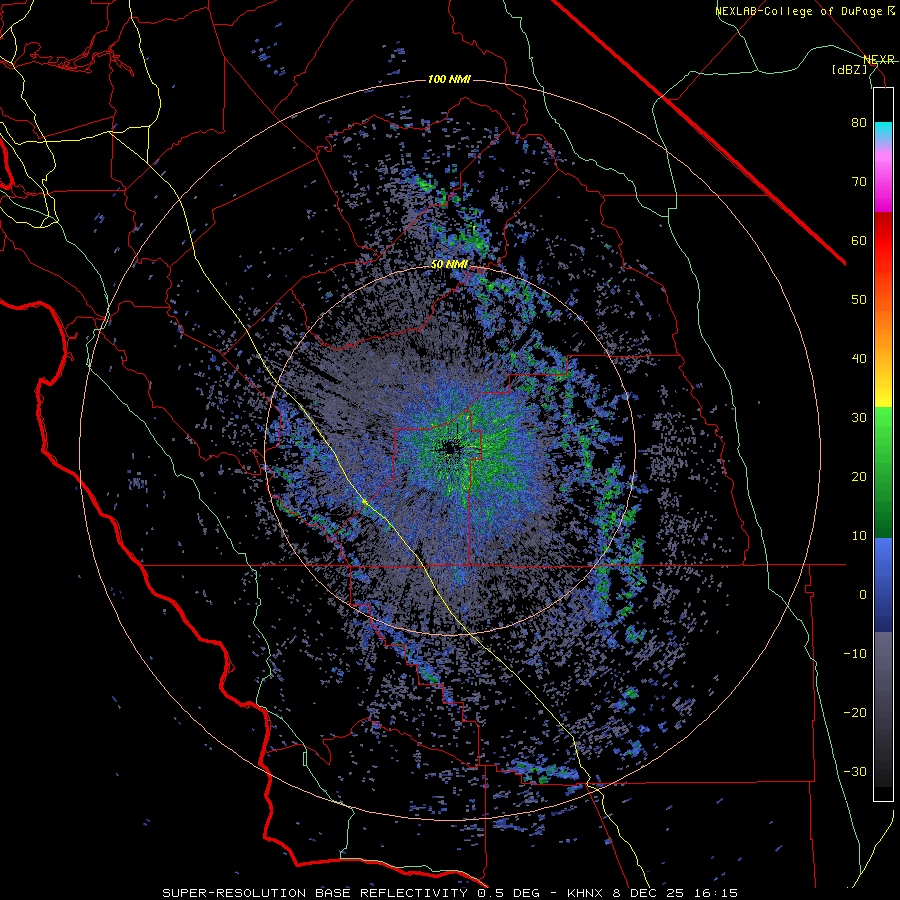Click the -10 value on the dBZ scale

855,654
